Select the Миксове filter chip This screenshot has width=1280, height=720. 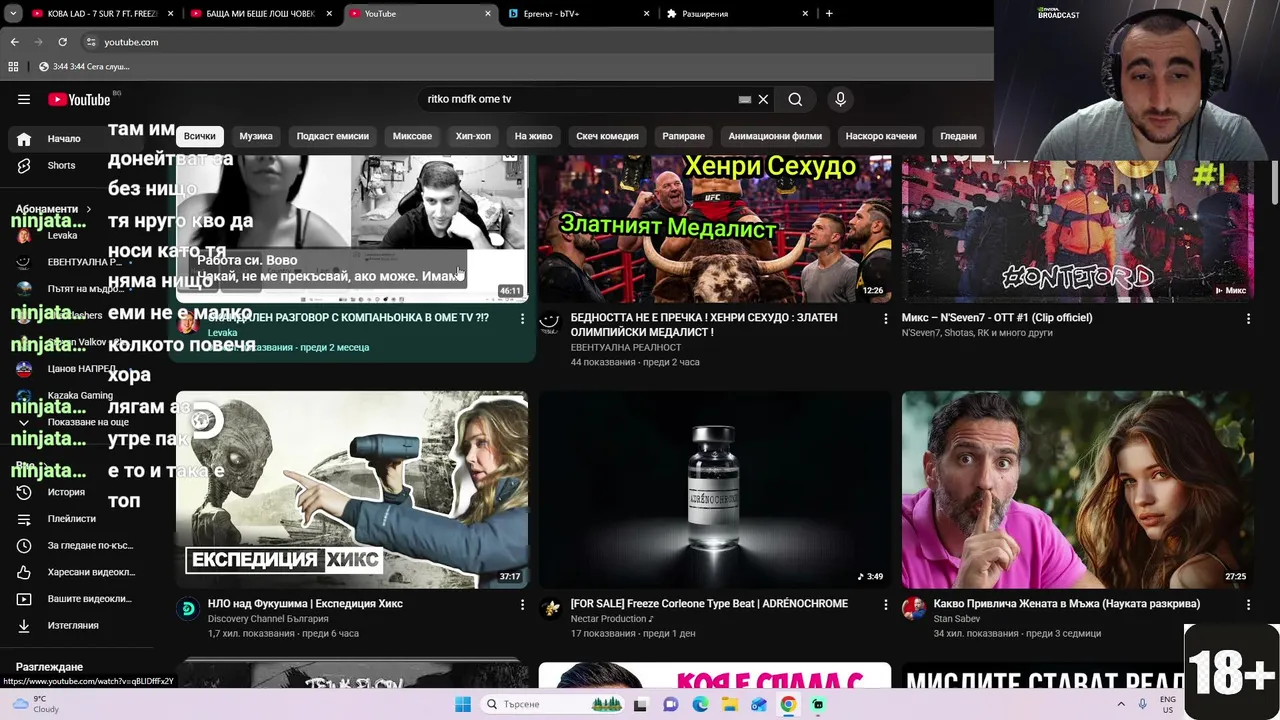[x=412, y=136]
